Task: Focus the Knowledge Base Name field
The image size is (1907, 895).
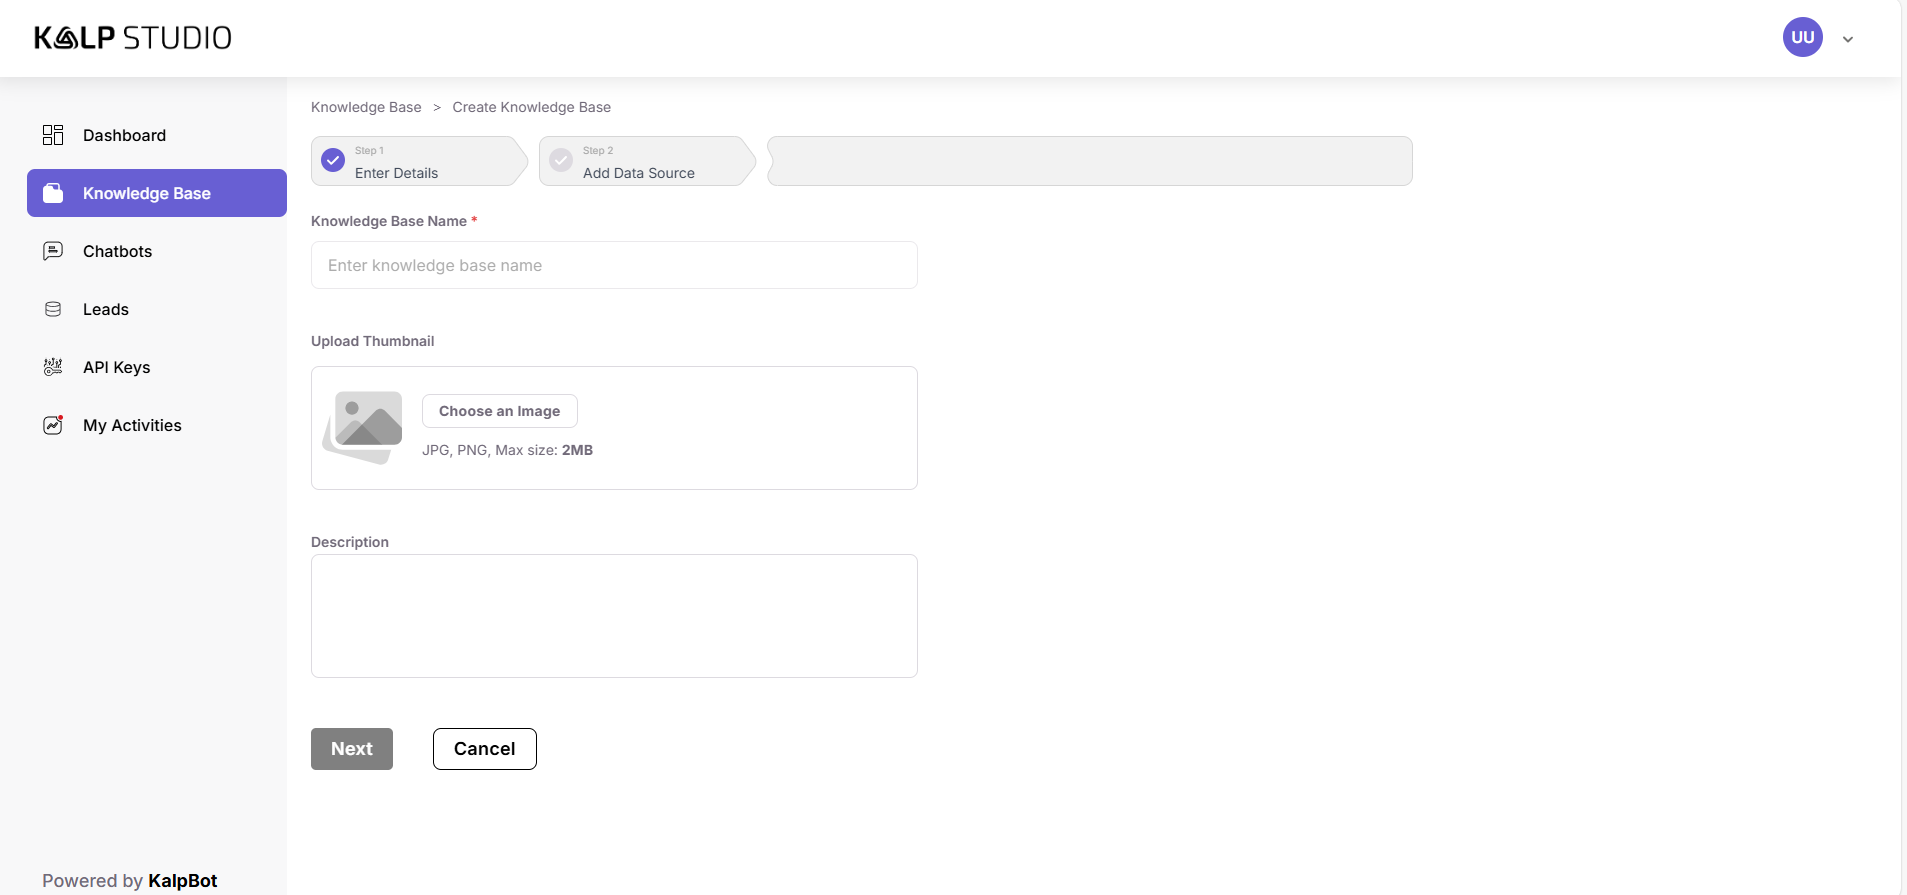Action: click(614, 265)
